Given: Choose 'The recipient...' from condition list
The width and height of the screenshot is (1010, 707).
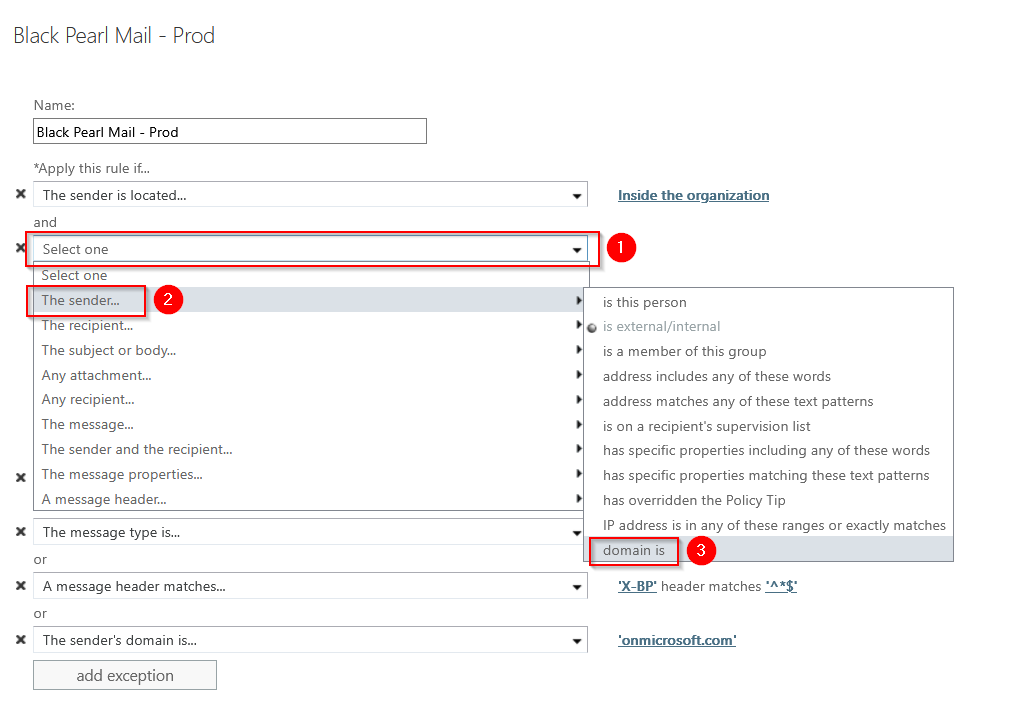Looking at the screenshot, I should [x=87, y=325].
